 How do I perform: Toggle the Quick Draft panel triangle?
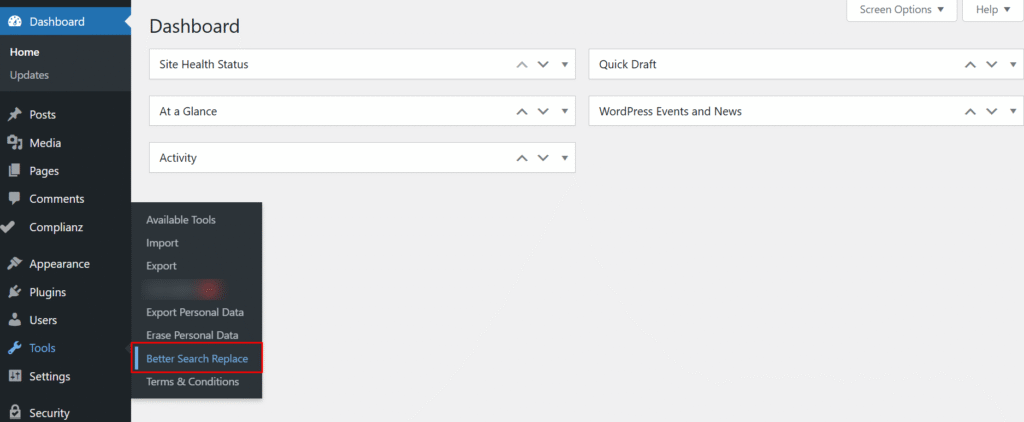(x=1013, y=64)
